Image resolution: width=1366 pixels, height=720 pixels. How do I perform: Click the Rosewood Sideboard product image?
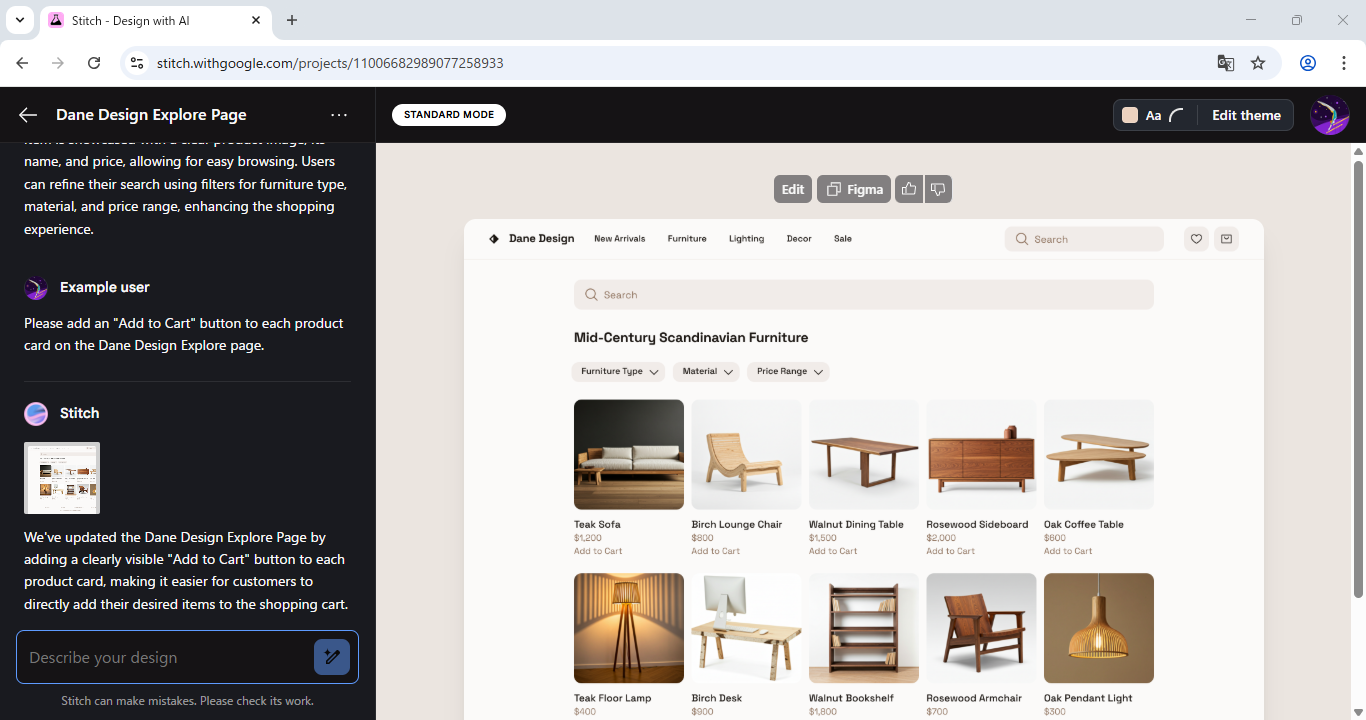point(981,455)
